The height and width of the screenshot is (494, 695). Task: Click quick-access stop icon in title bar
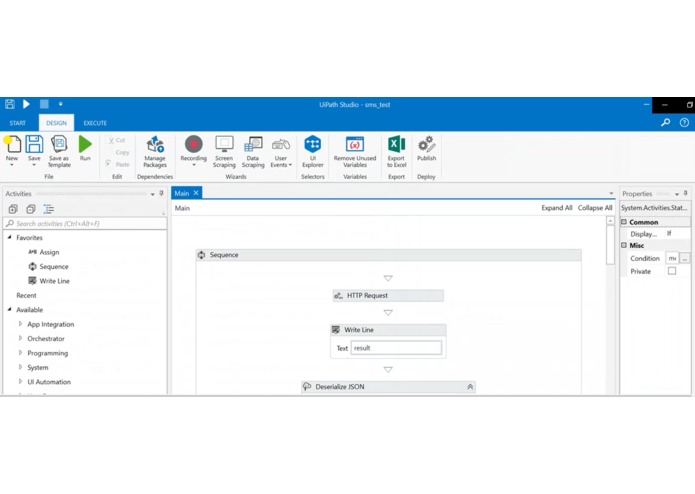click(x=44, y=104)
